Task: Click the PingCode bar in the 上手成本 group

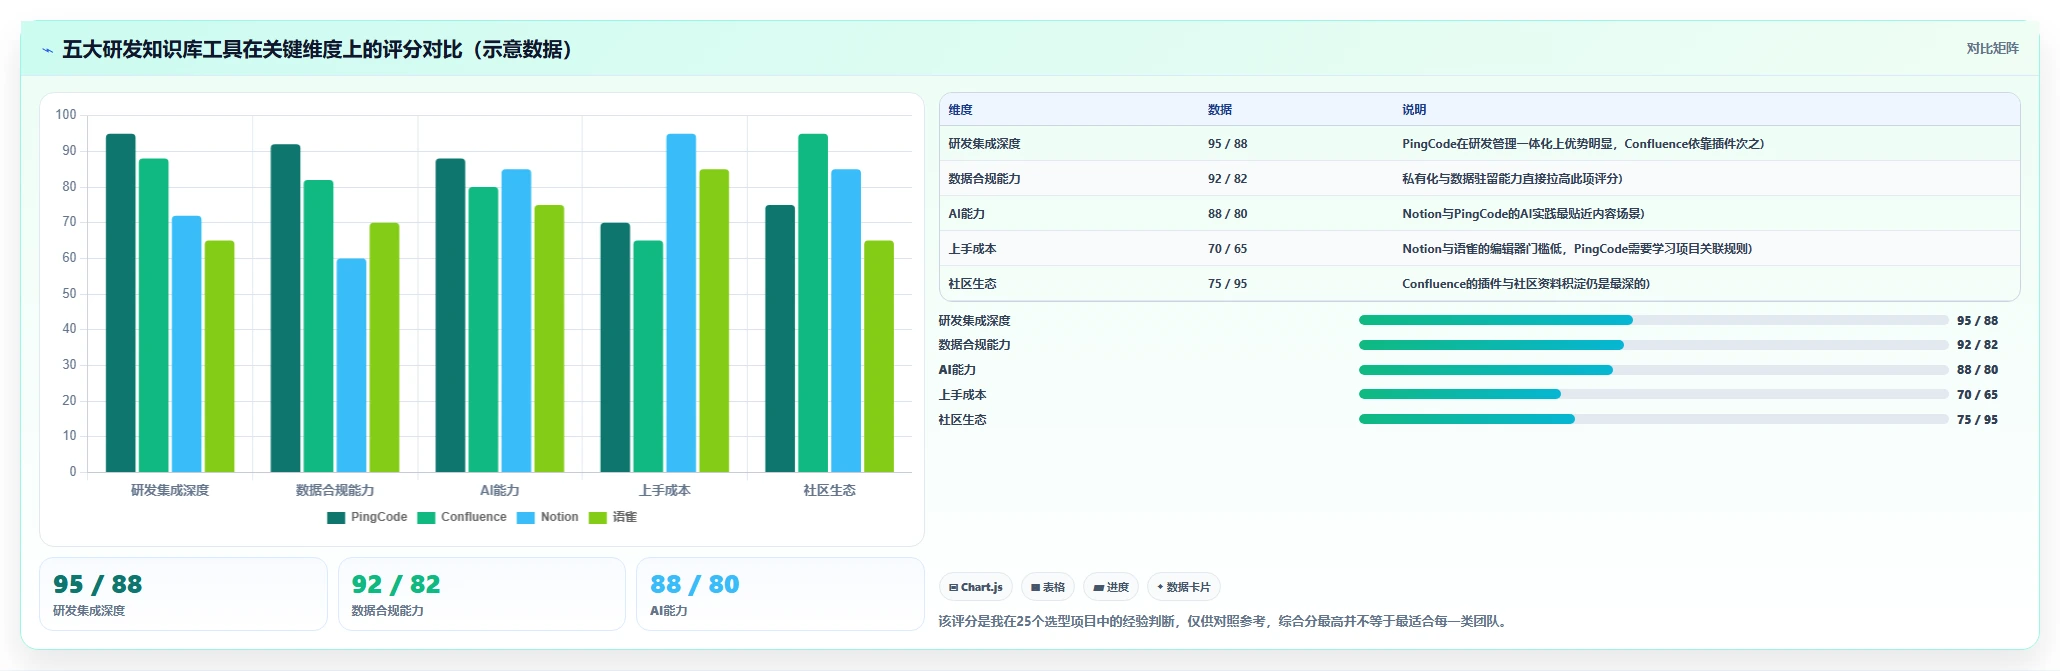Action: point(616,347)
